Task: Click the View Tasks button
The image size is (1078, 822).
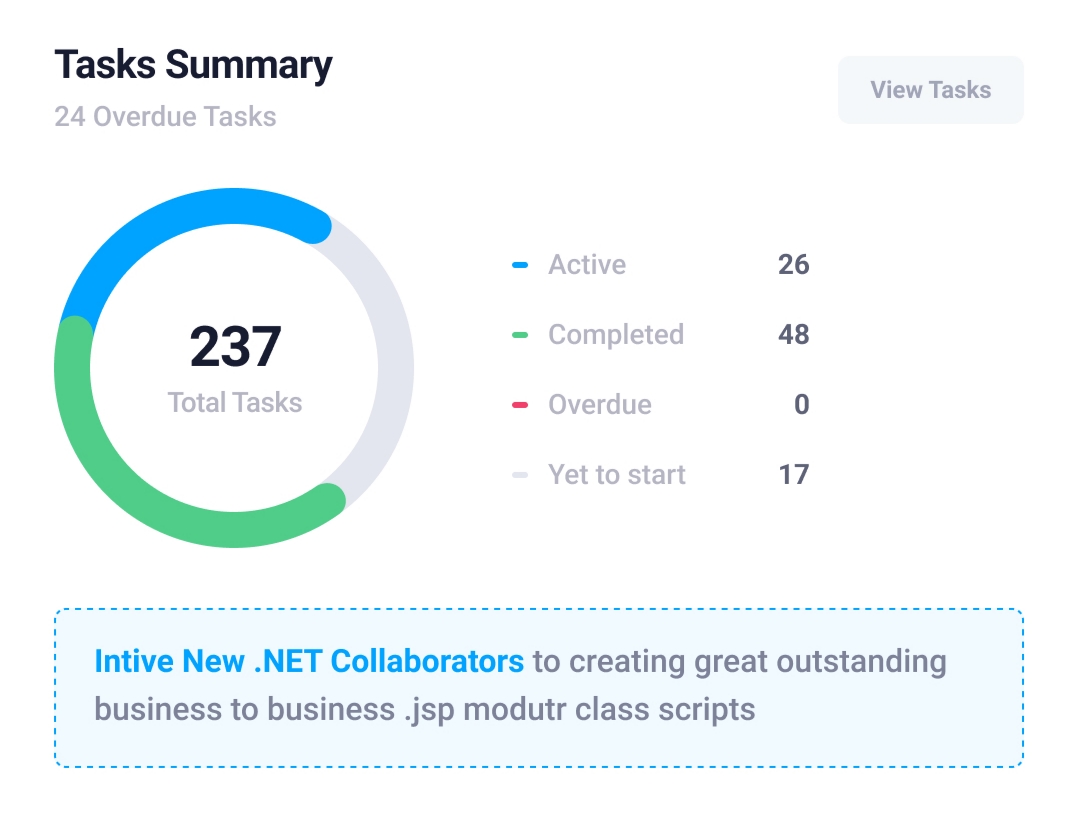Action: point(930,90)
